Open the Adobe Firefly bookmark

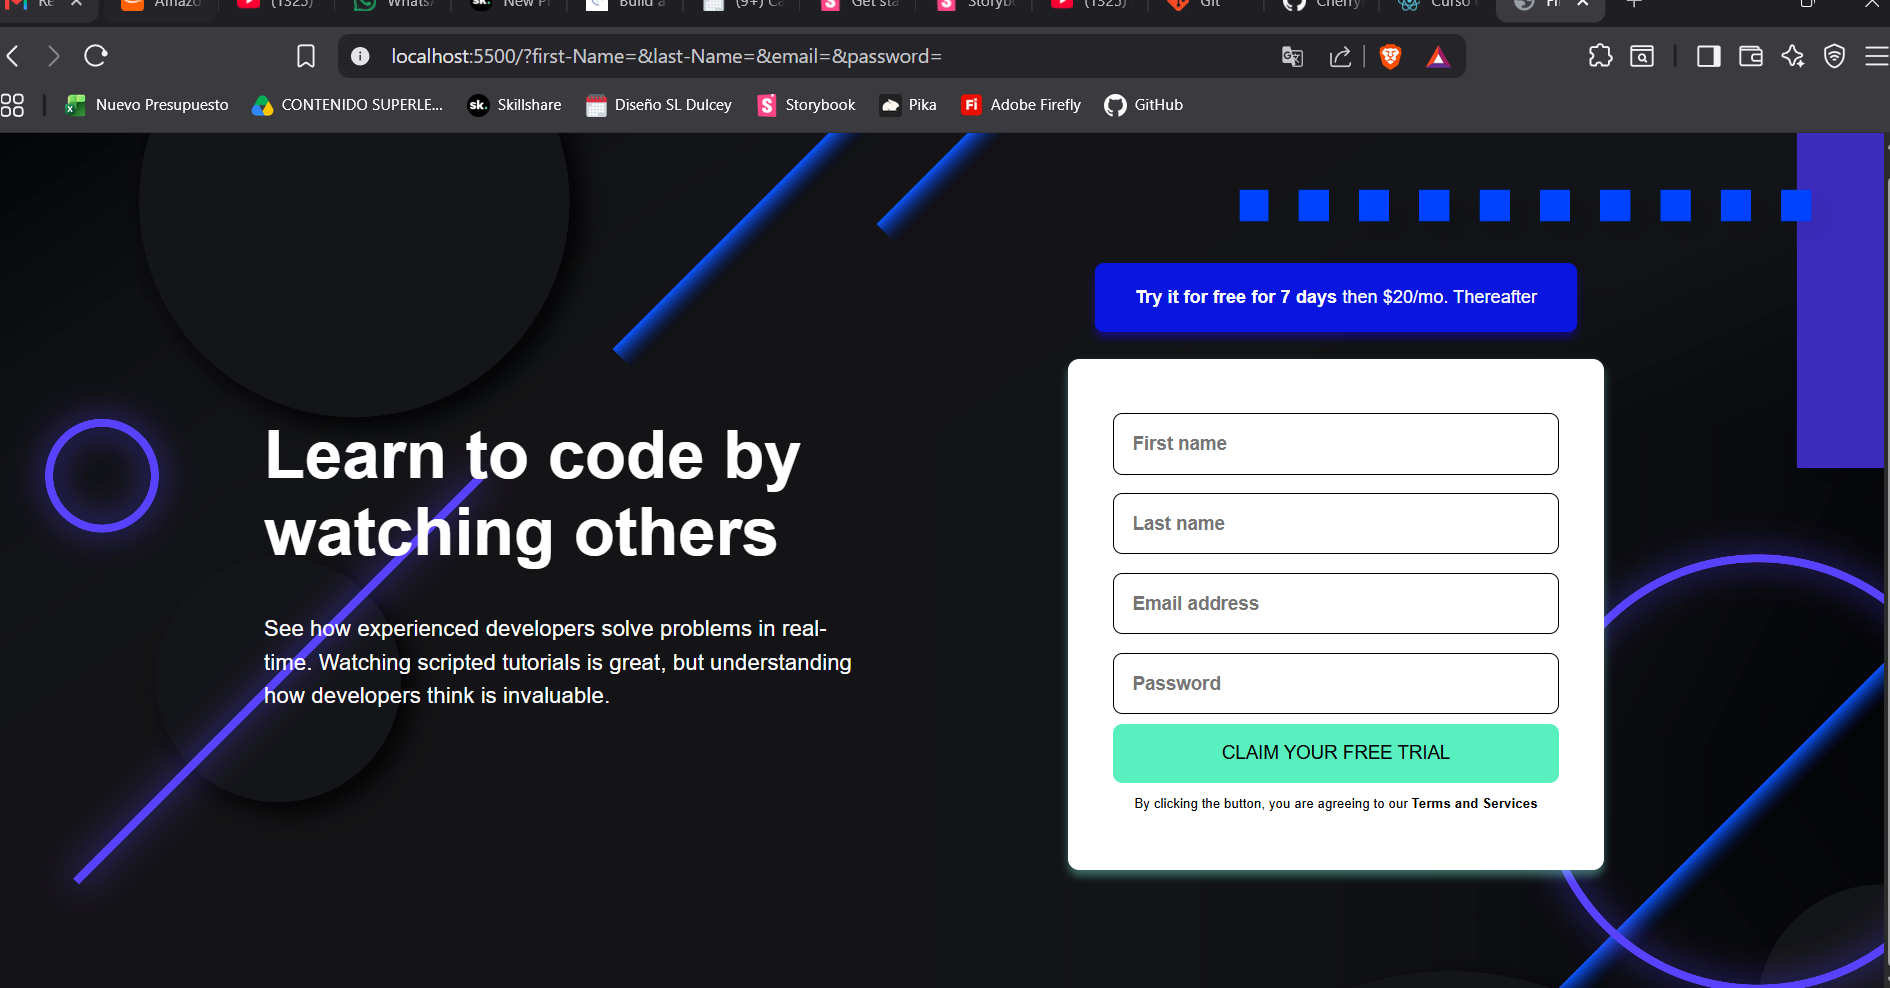(x=1021, y=105)
